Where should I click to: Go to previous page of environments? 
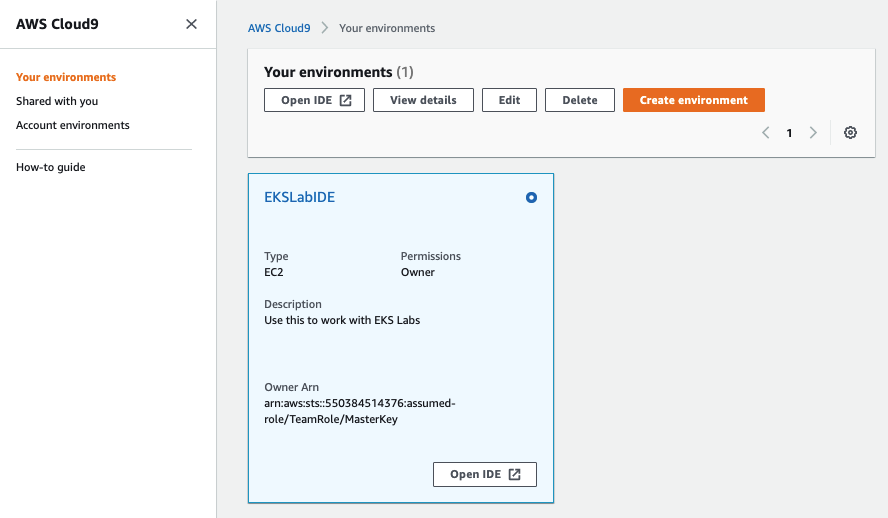tap(766, 132)
